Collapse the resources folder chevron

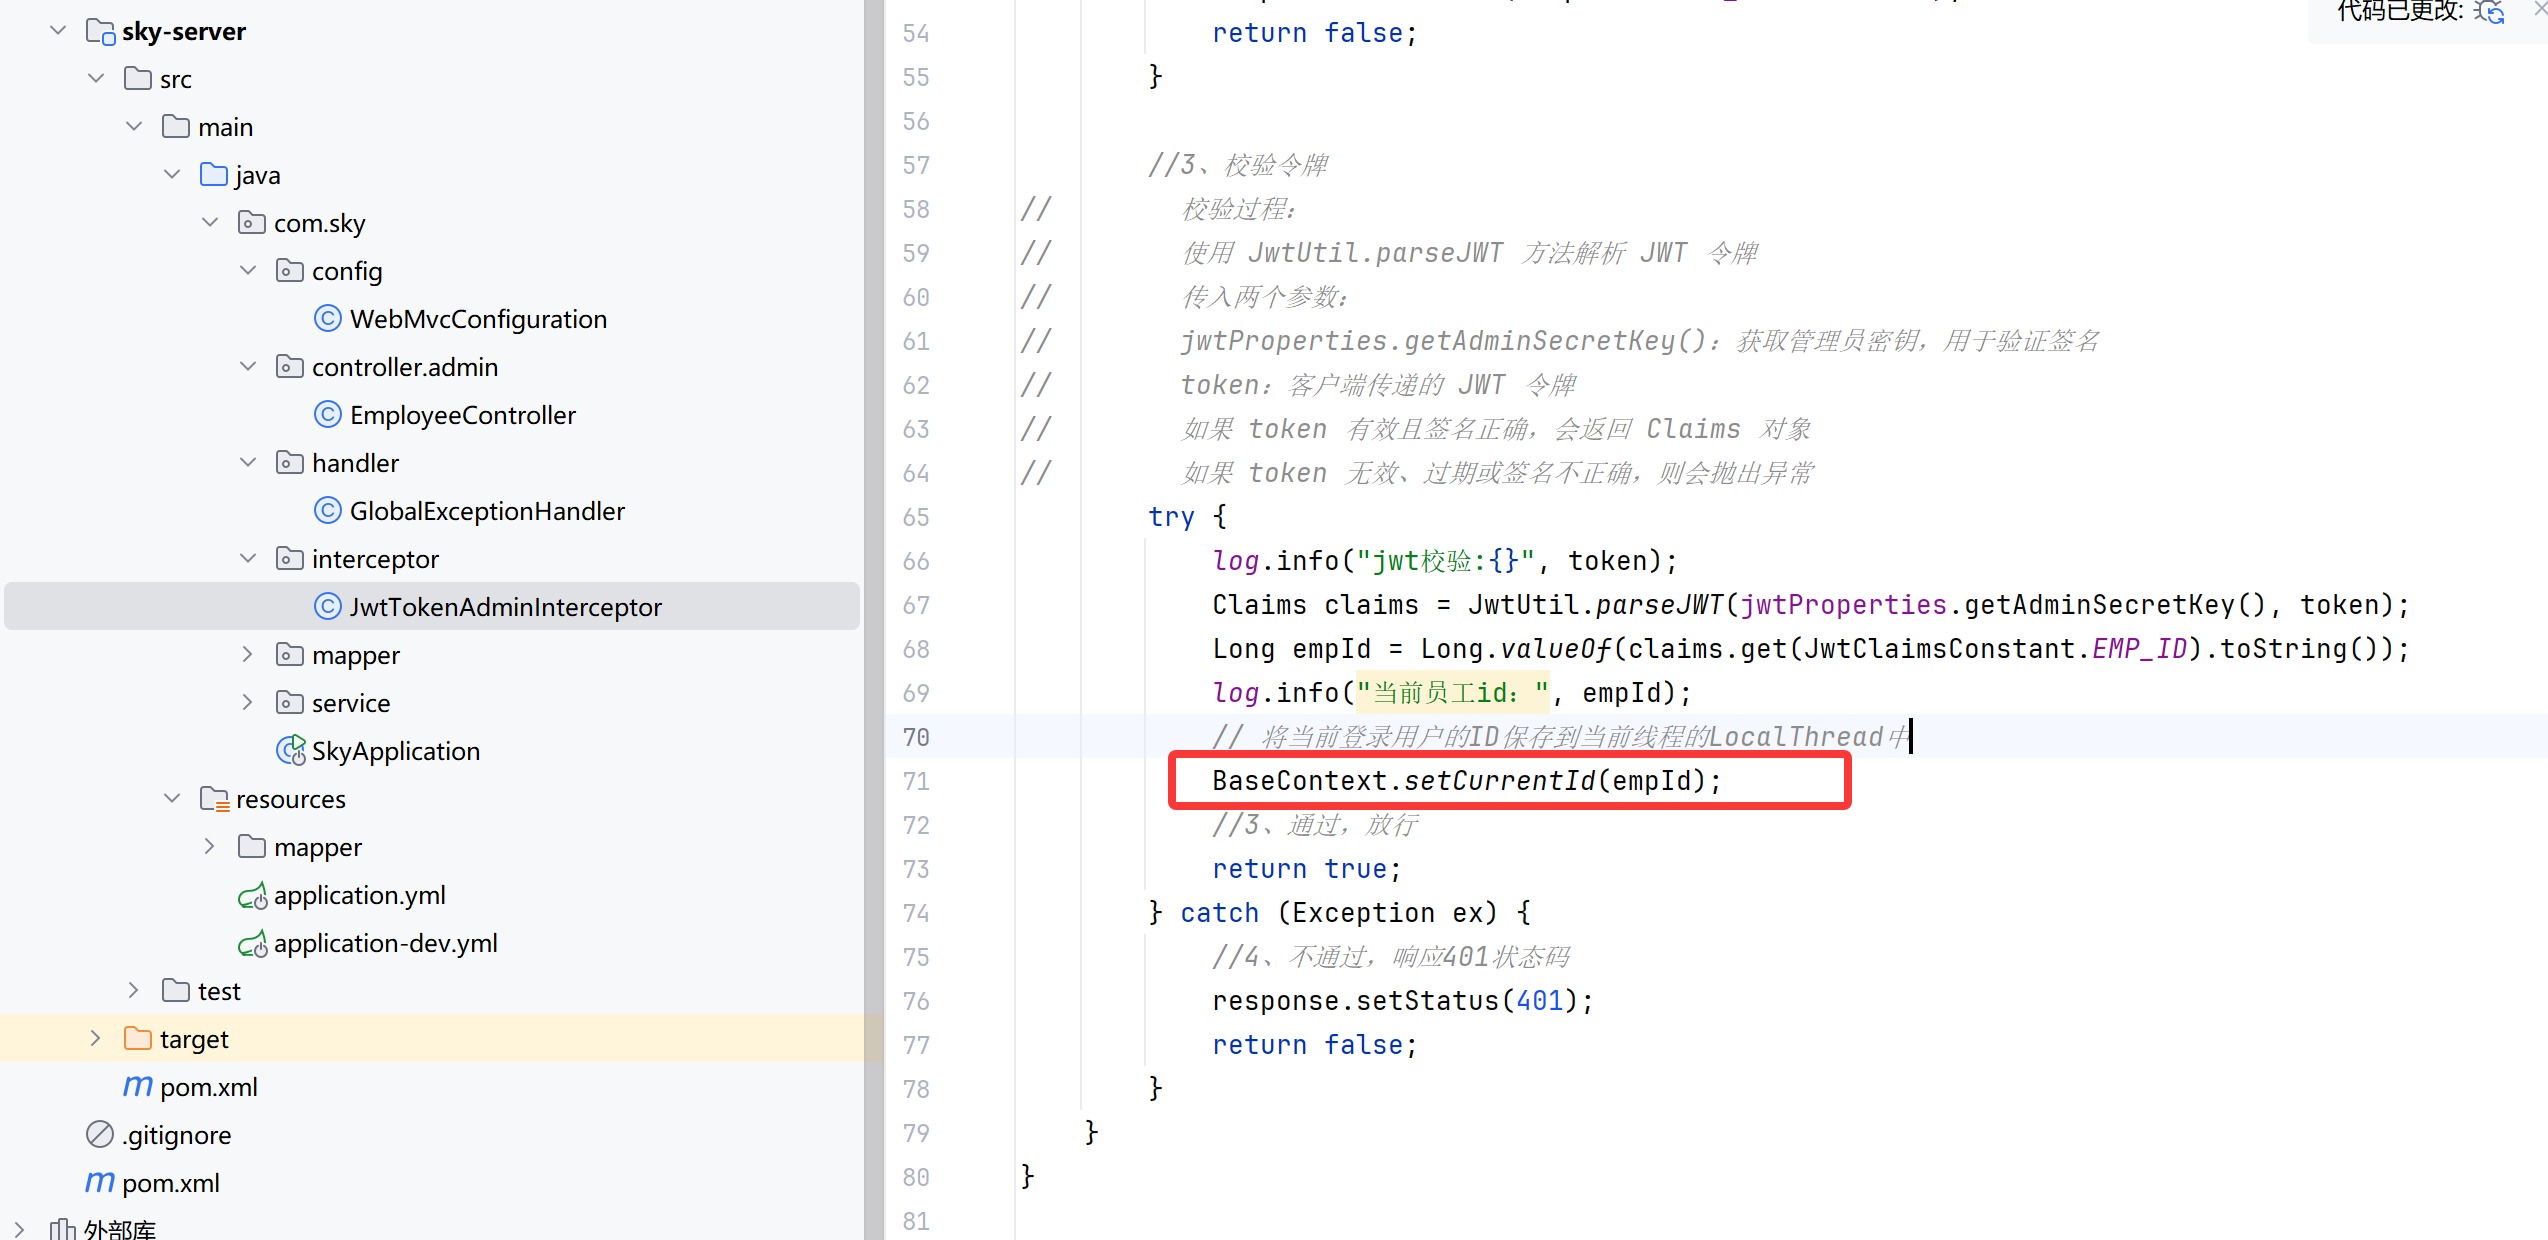click(172, 799)
